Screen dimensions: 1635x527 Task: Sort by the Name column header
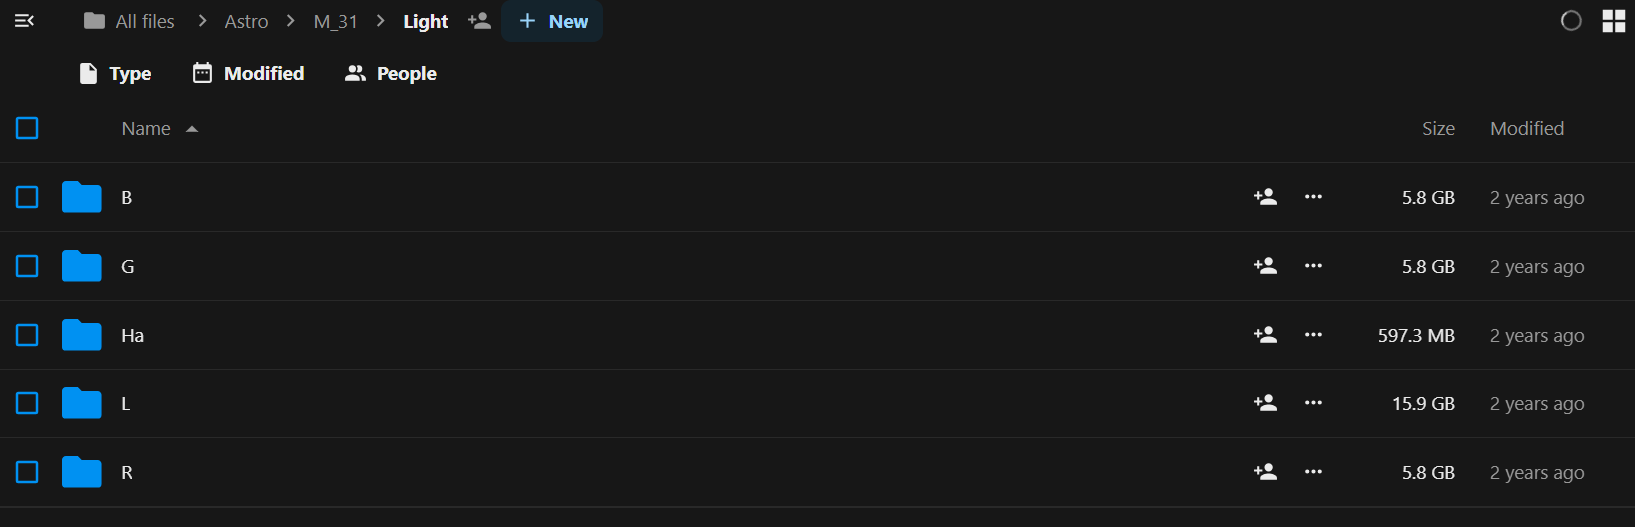(146, 128)
